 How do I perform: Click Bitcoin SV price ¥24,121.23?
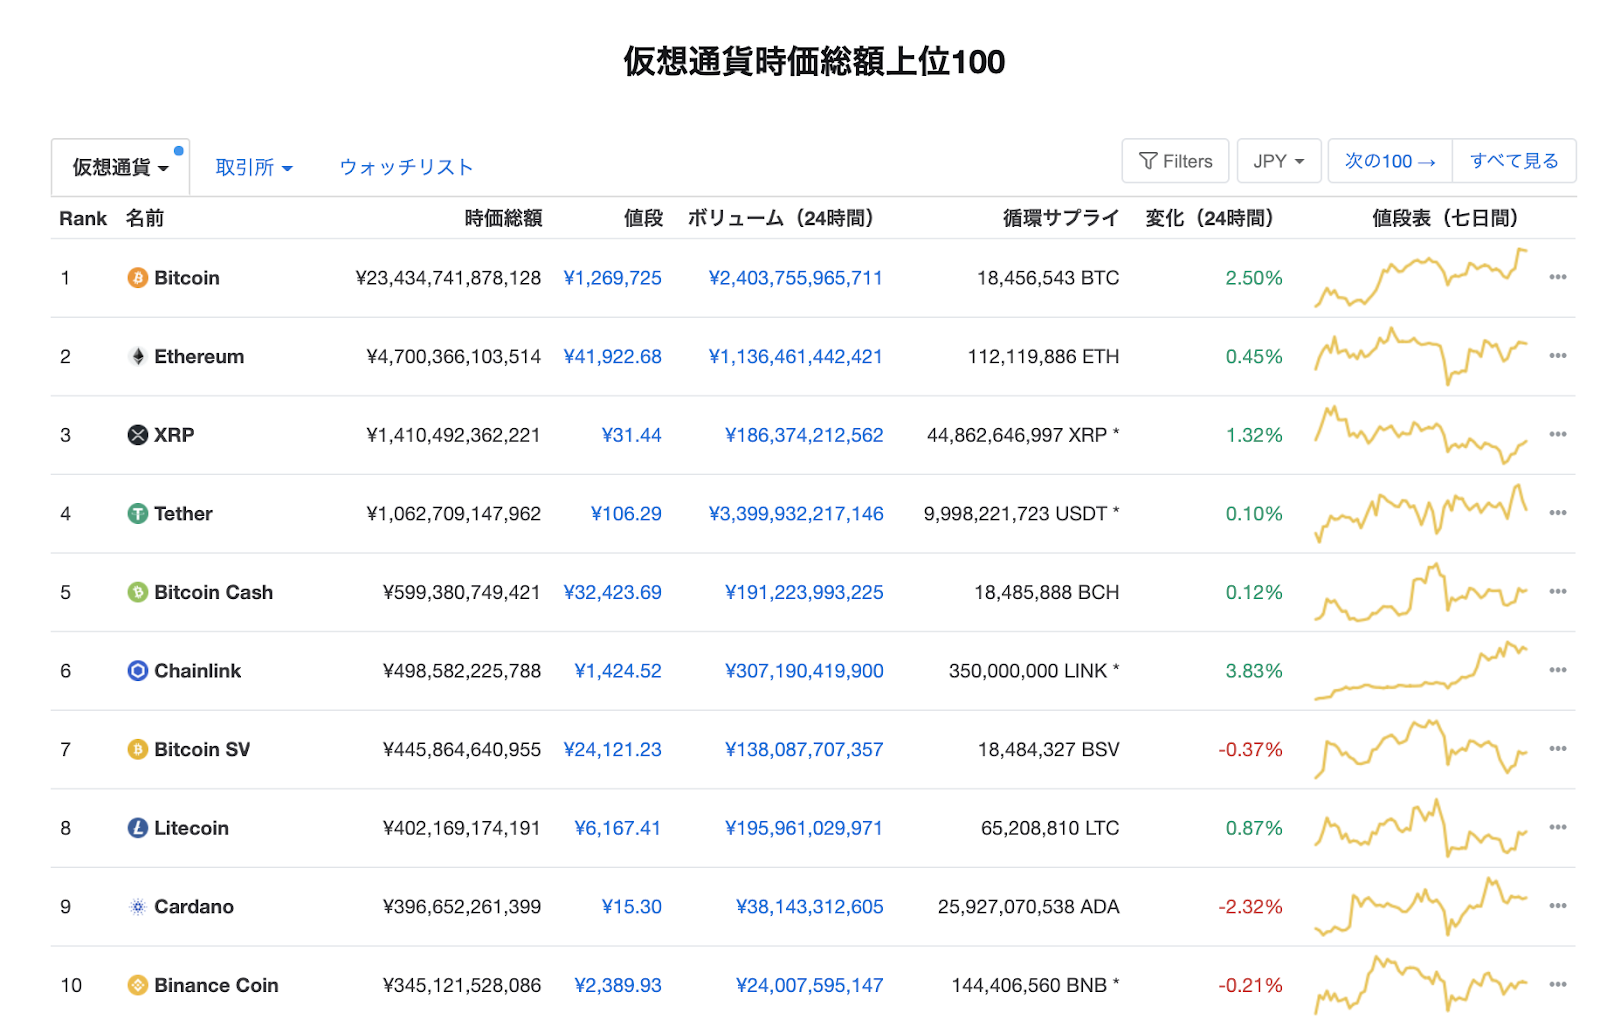[613, 749]
